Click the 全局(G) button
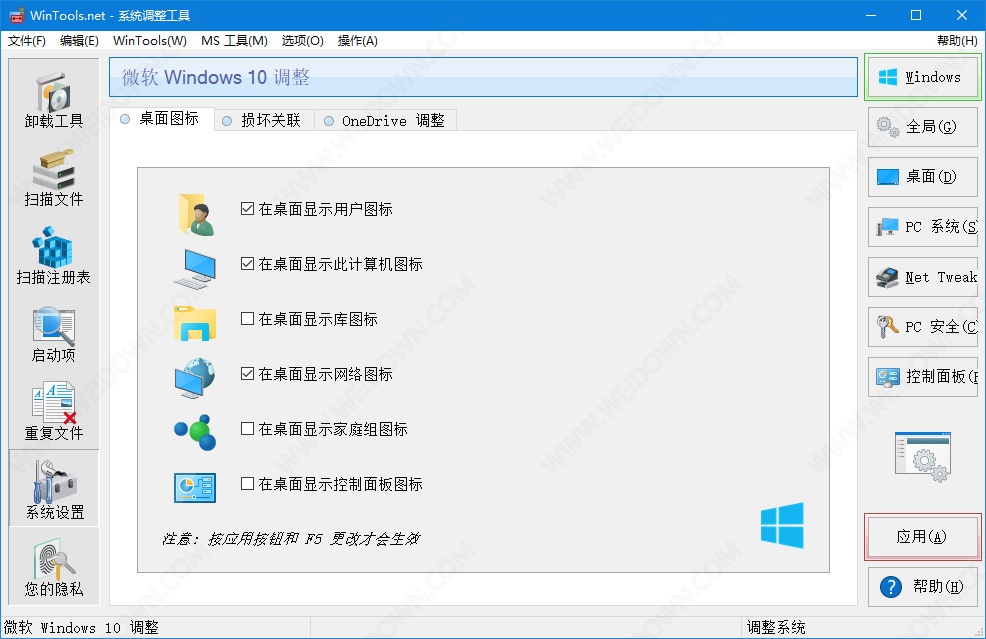This screenshot has width=986, height=639. pyautogui.click(x=922, y=127)
